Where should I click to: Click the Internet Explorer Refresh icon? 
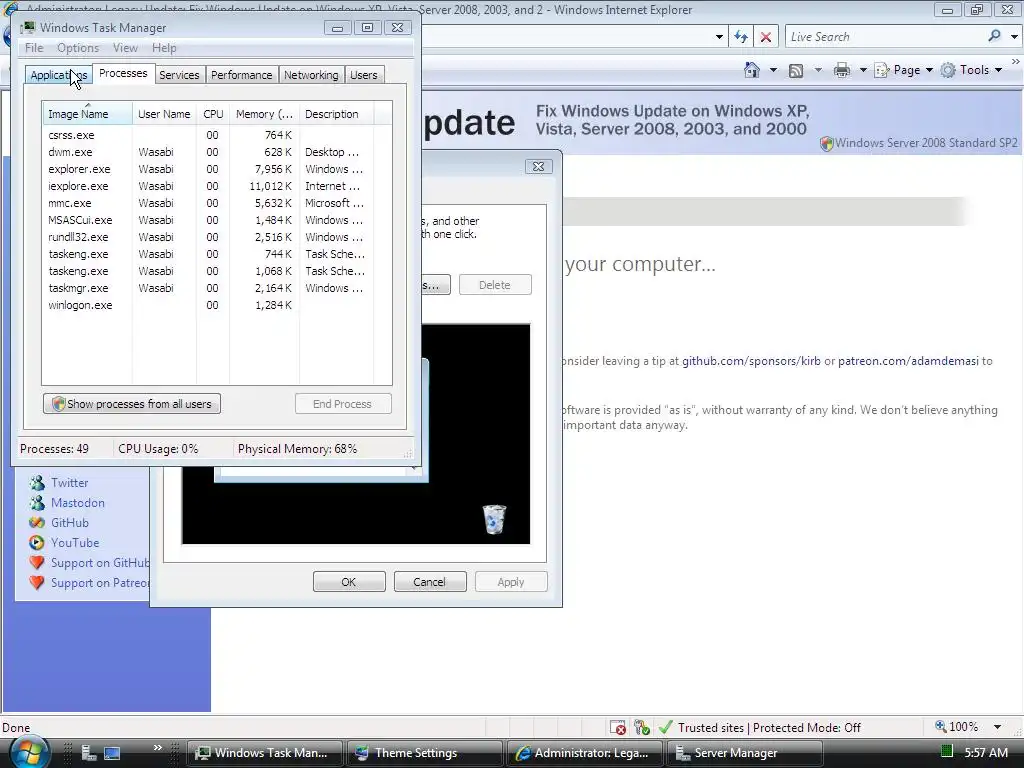pyautogui.click(x=741, y=37)
